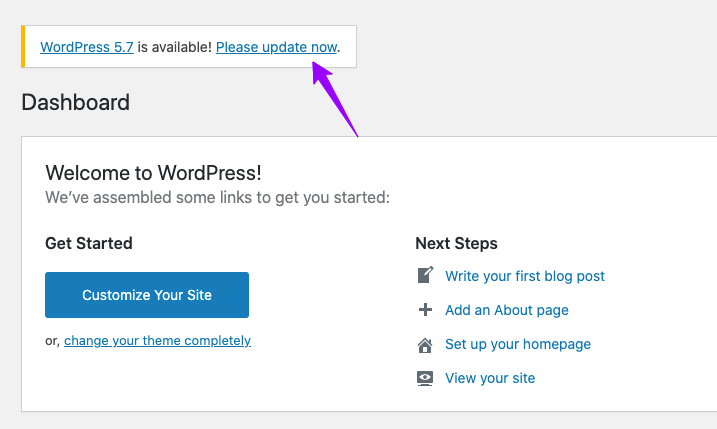The image size is (717, 429).
Task: Click the Please update now link
Action: tap(276, 47)
